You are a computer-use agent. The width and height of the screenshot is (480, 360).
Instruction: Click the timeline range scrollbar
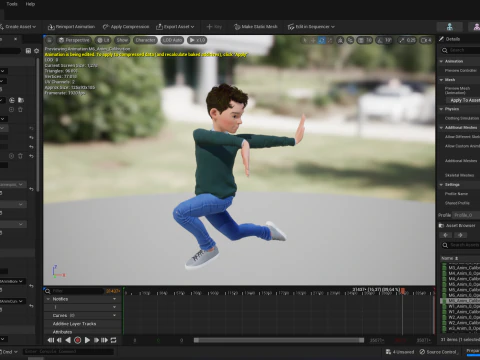(x=279, y=340)
